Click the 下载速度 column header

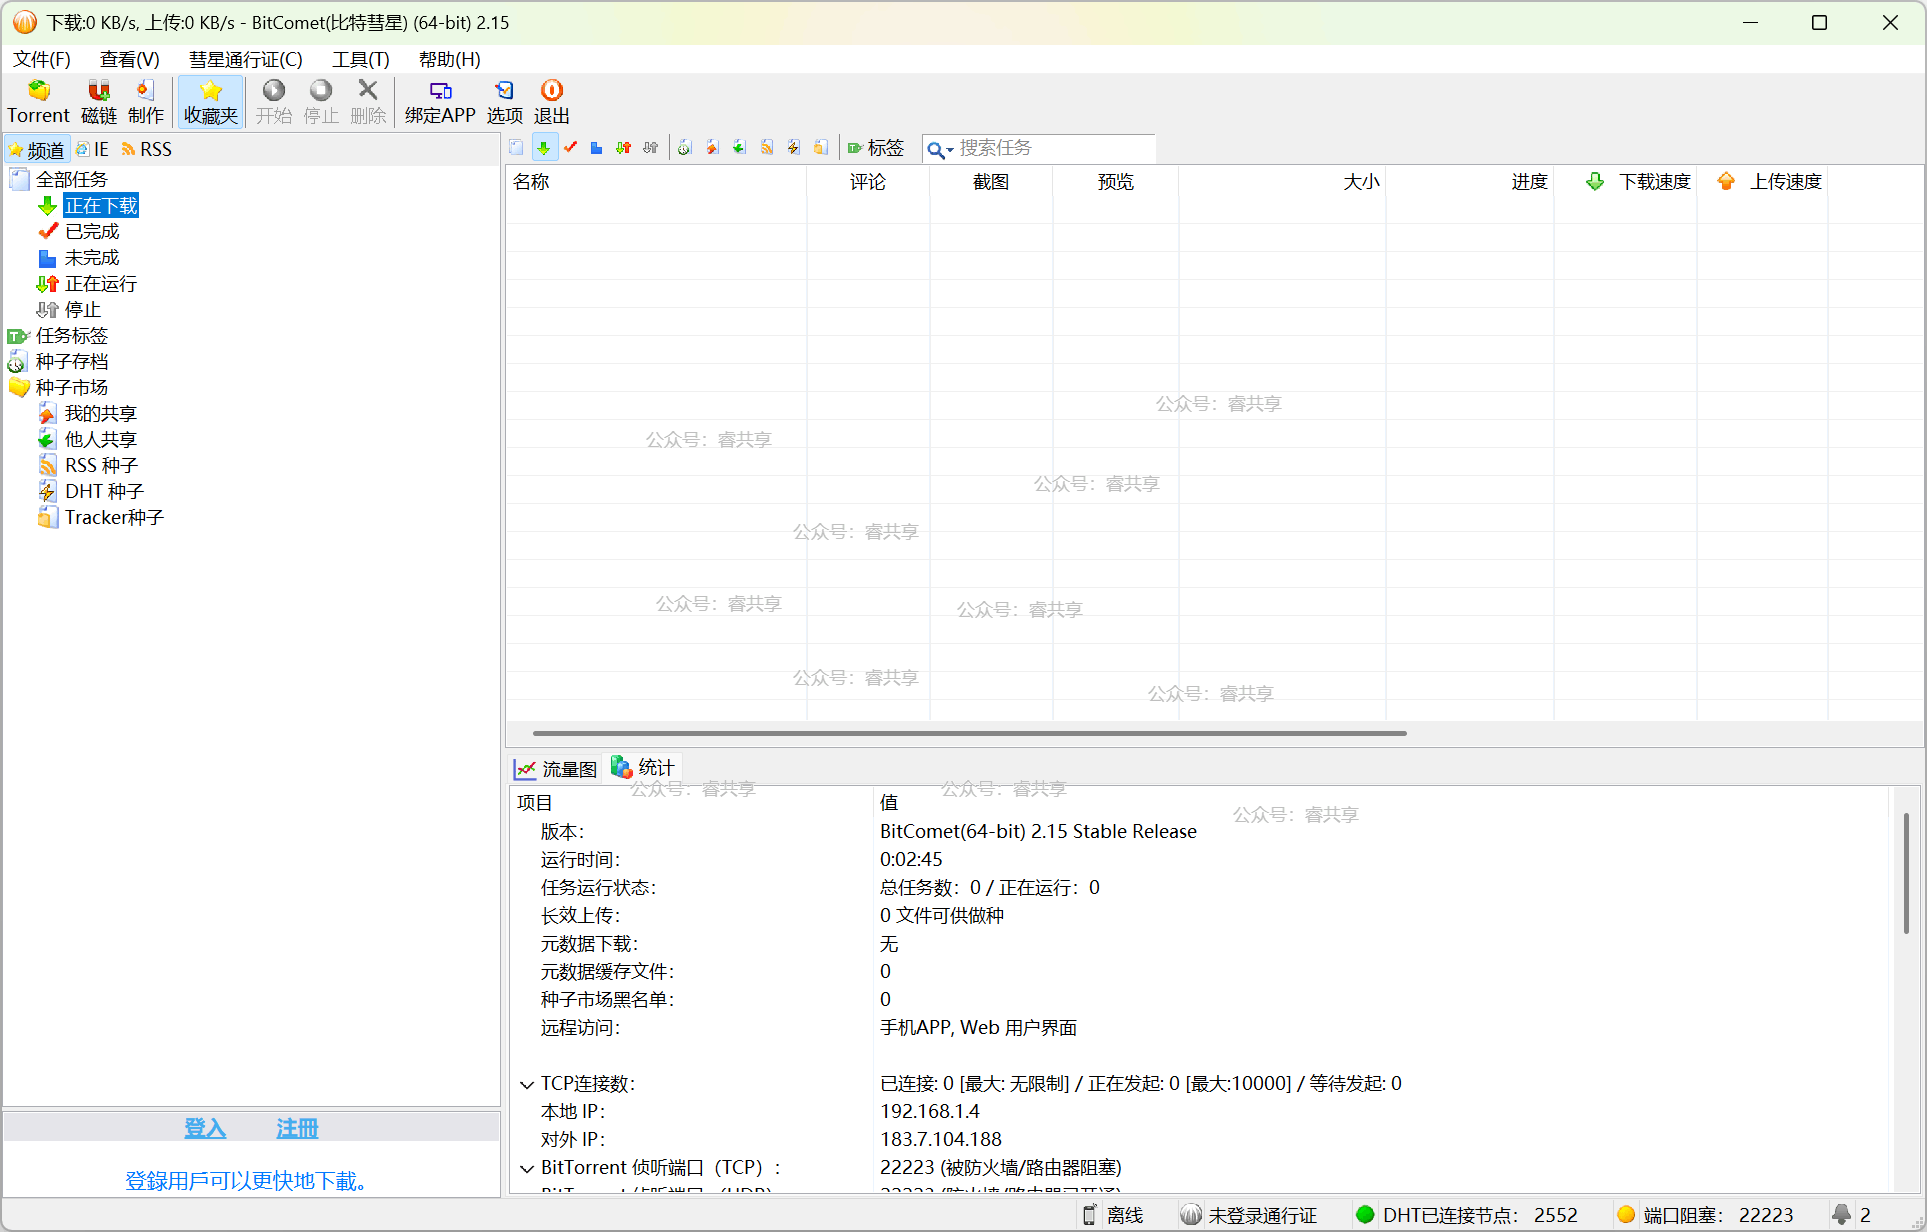[1626, 182]
